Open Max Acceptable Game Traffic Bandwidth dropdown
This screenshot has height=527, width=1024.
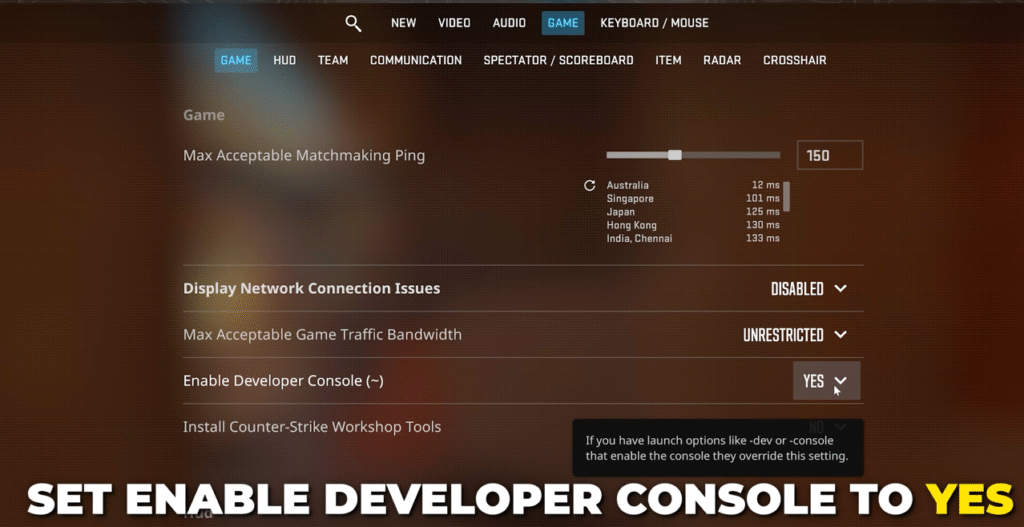[795, 335]
